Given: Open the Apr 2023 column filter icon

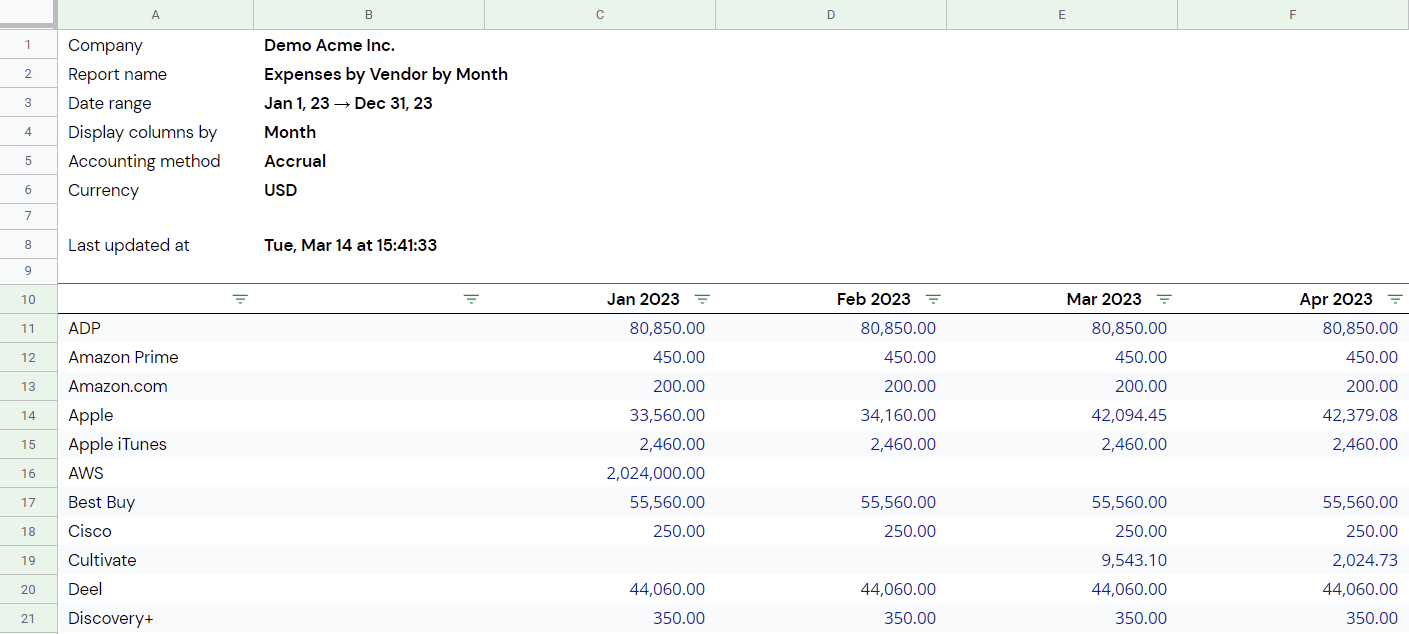Looking at the screenshot, I should (x=1395, y=299).
